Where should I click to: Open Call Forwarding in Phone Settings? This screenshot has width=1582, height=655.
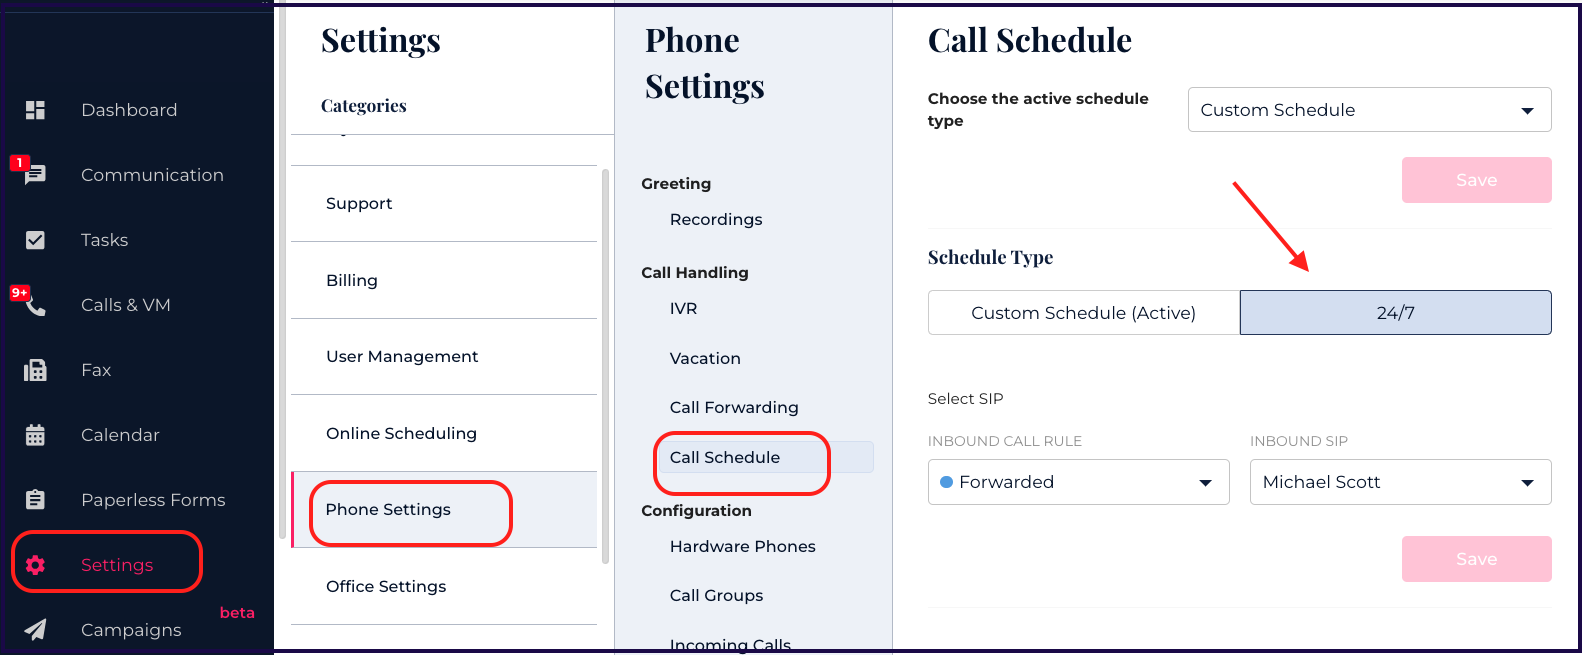(x=734, y=407)
